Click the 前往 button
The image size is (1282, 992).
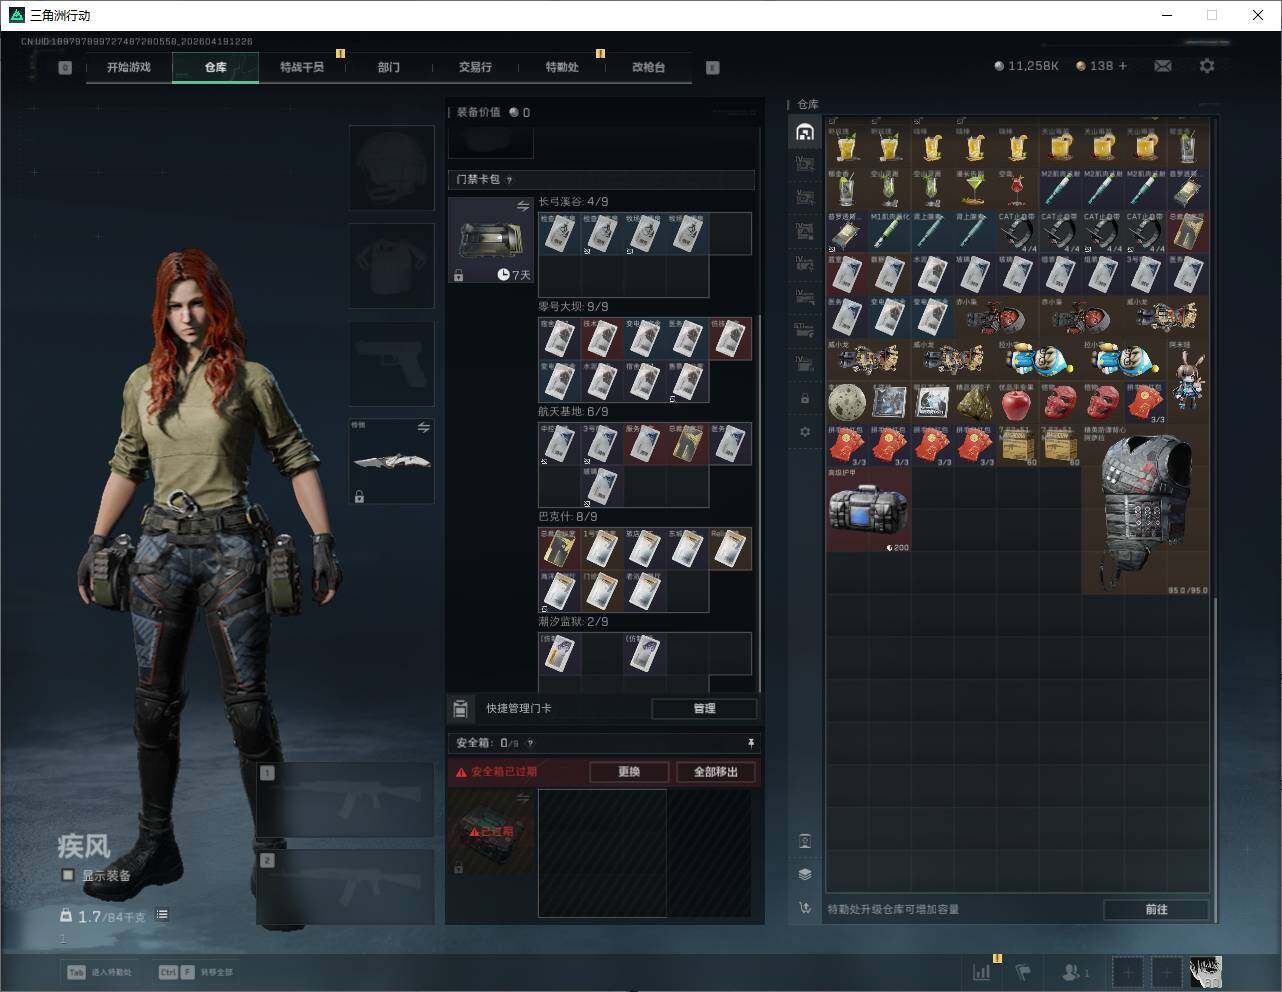pyautogui.click(x=1156, y=909)
